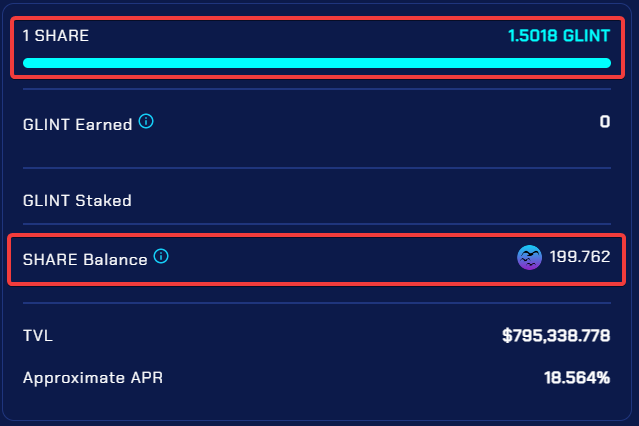Click the cyan progress bar under 1 SHARE

click(x=316, y=63)
